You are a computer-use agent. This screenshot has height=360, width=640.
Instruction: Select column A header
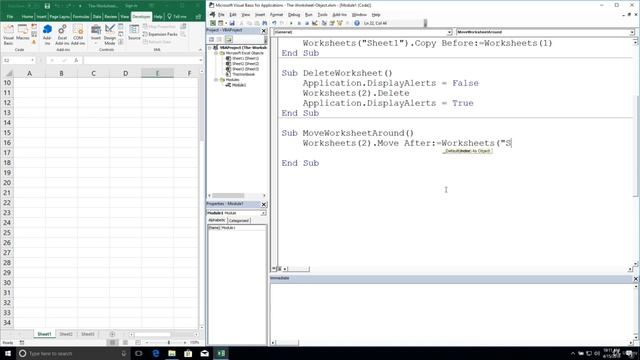29,73
